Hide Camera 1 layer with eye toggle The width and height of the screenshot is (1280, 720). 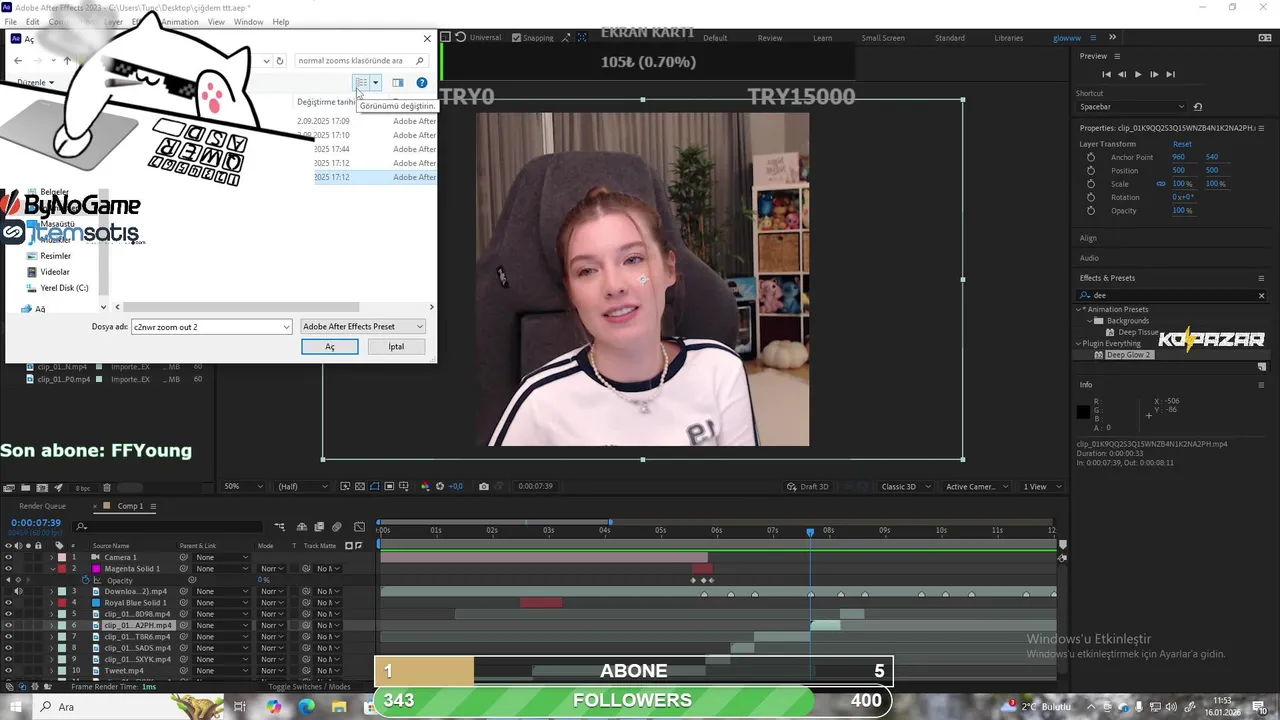click(x=8, y=557)
